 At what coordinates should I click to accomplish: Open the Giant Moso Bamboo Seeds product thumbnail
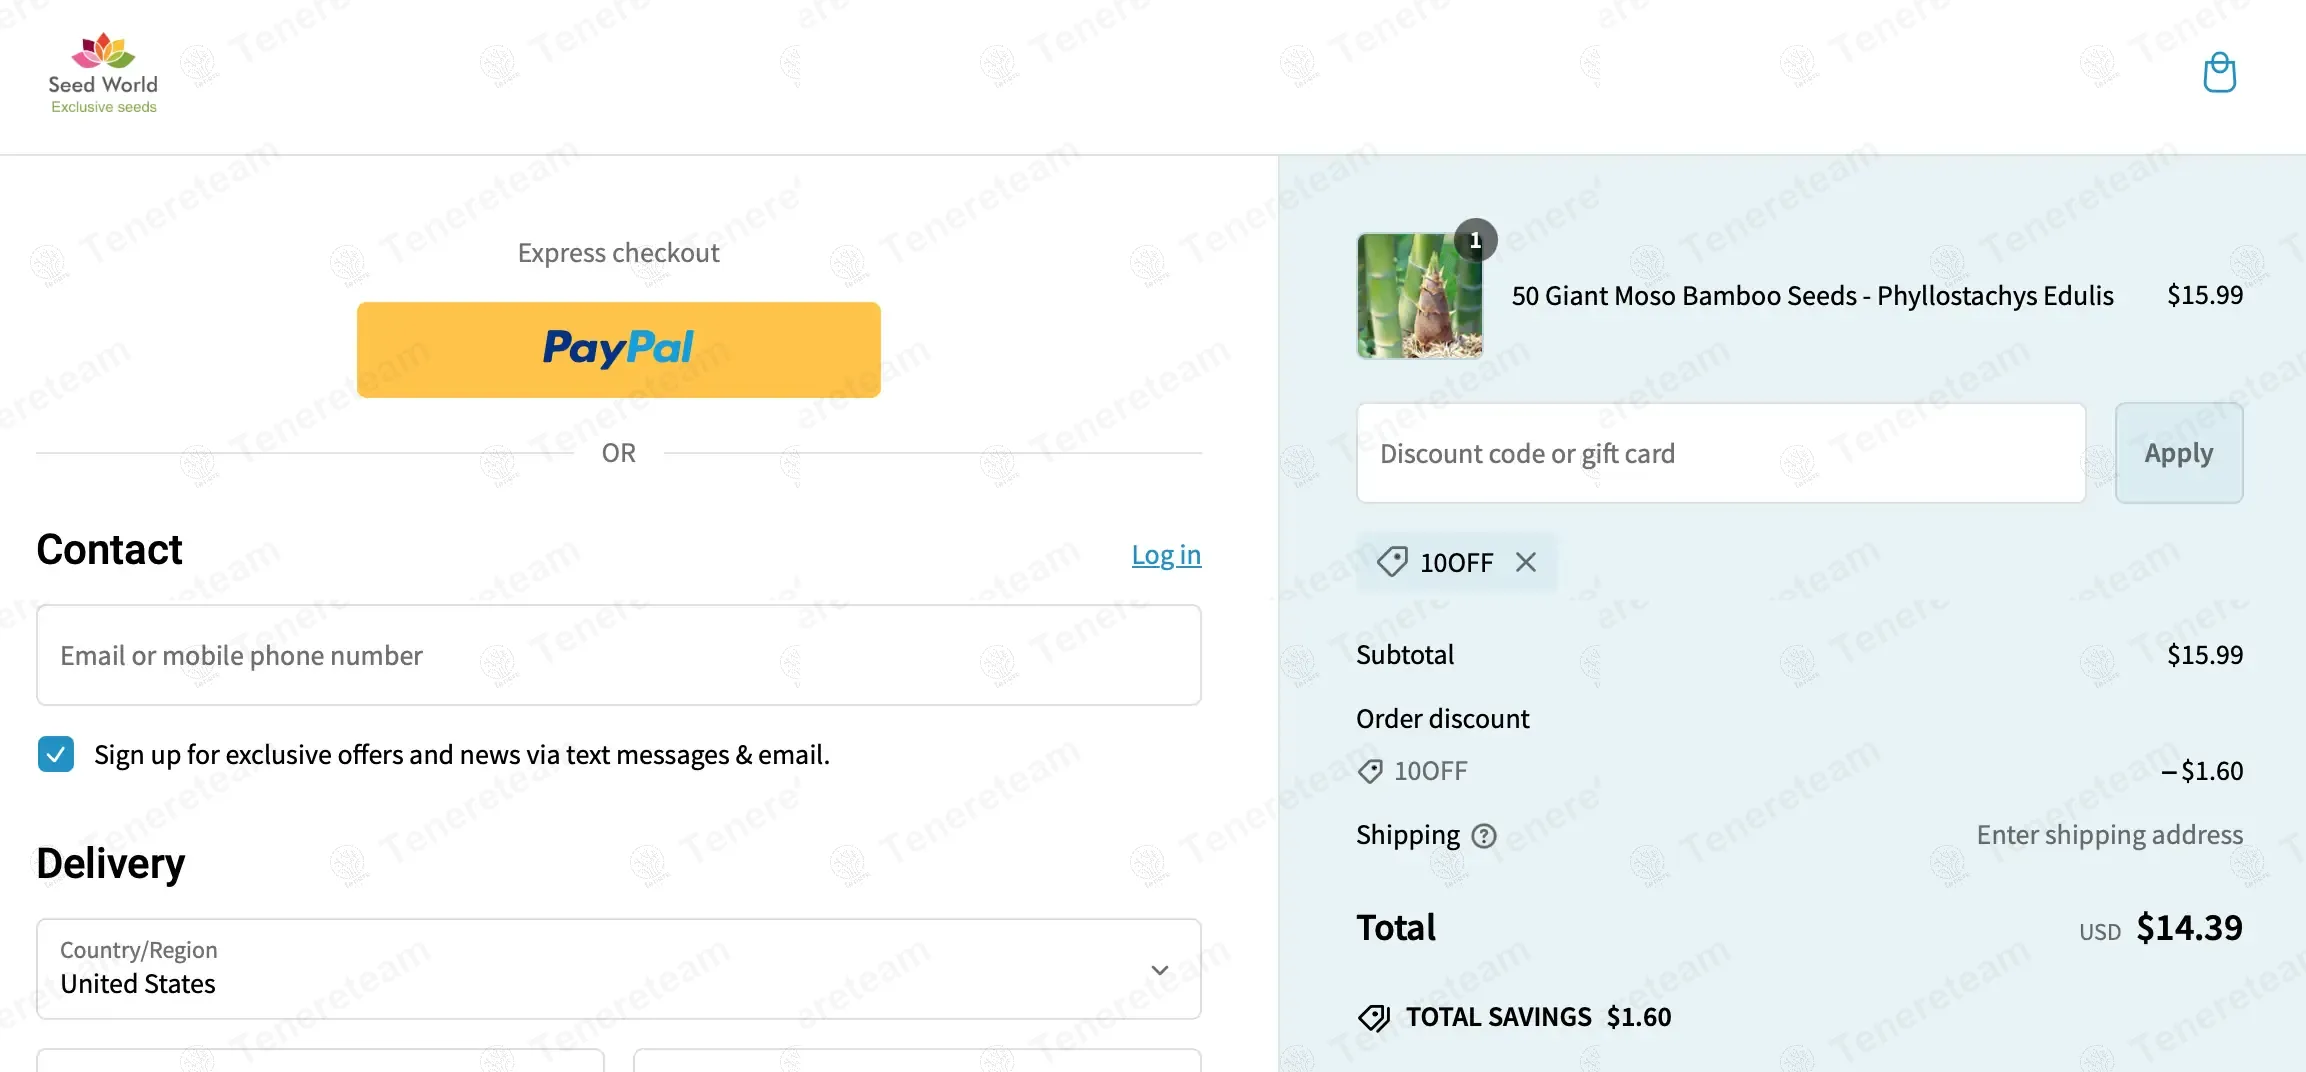pyautogui.click(x=1419, y=296)
